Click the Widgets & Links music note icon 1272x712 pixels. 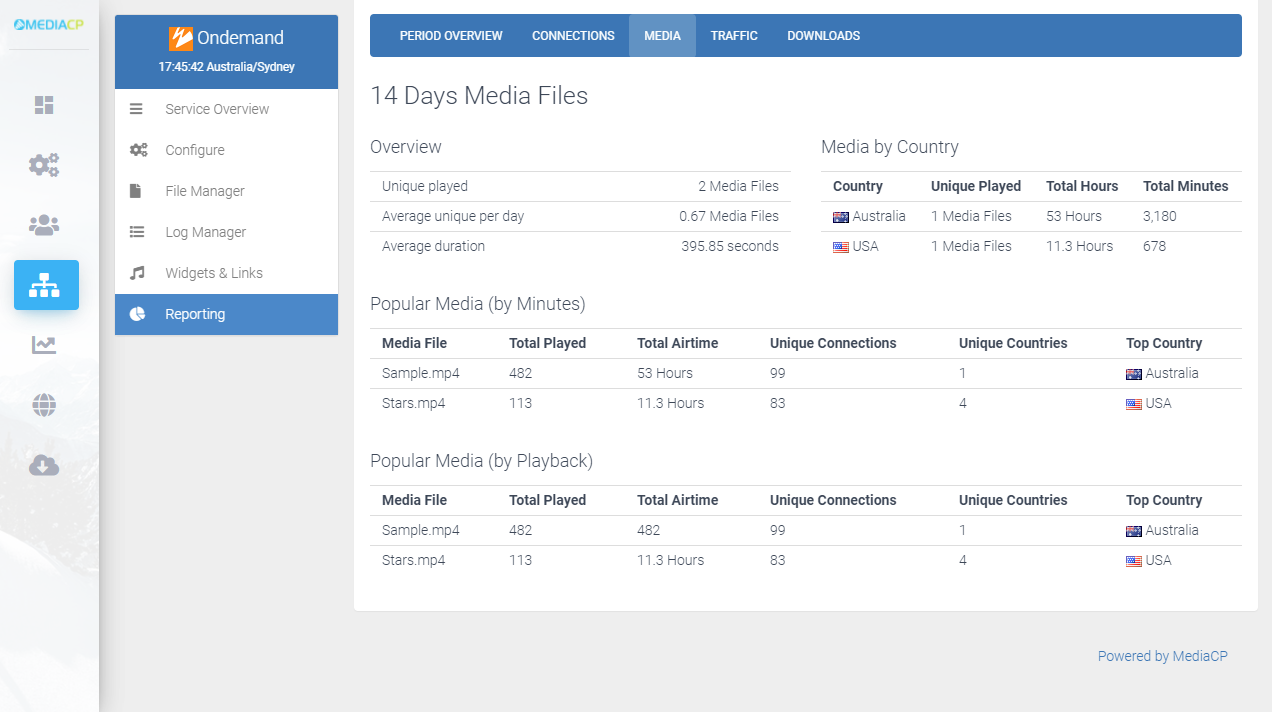click(137, 273)
